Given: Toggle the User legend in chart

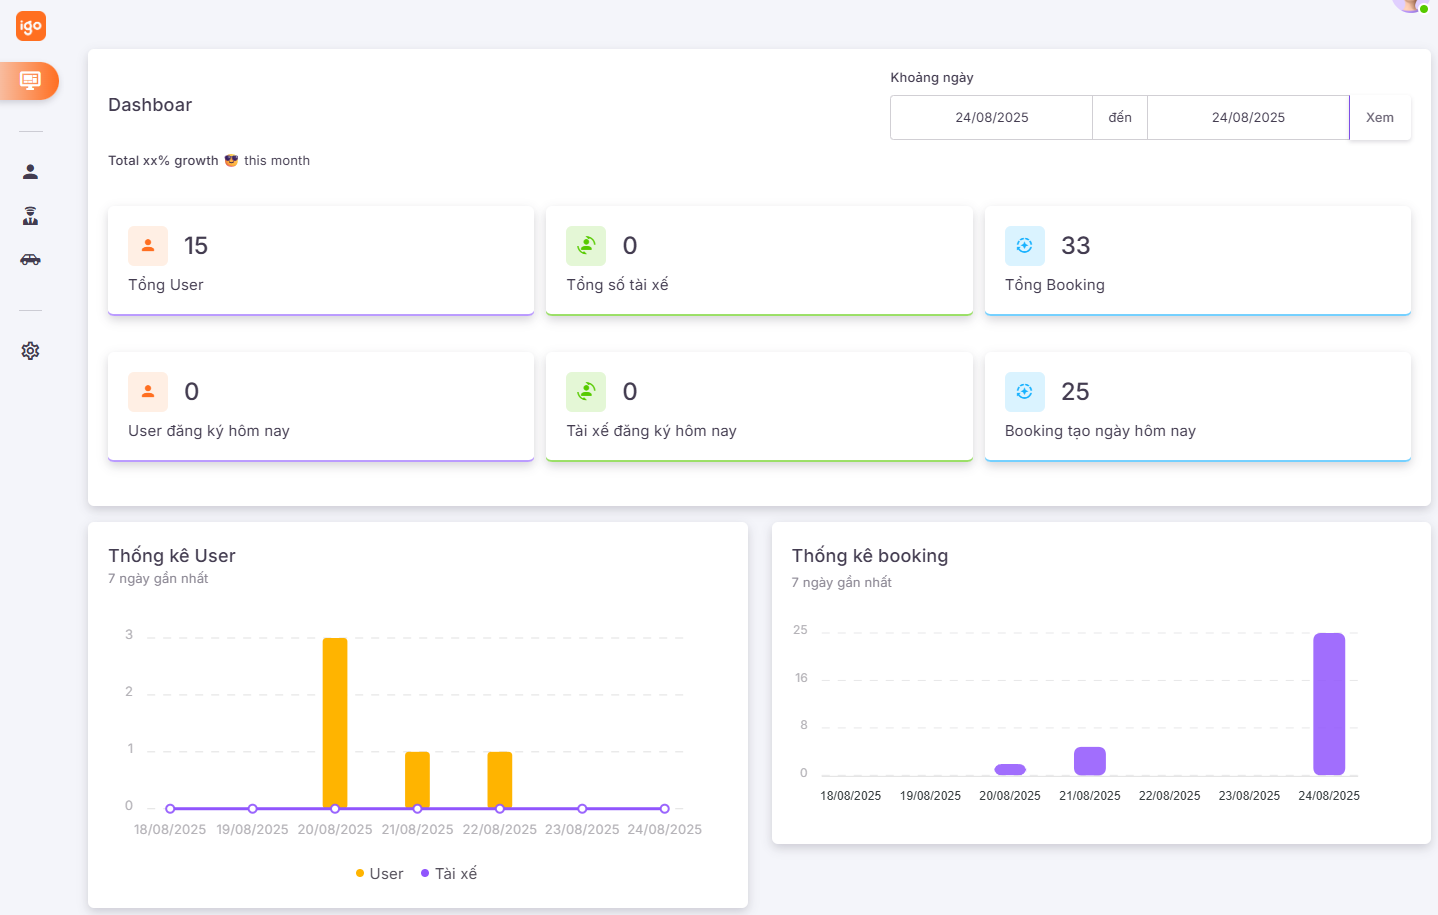Looking at the screenshot, I should (x=379, y=874).
